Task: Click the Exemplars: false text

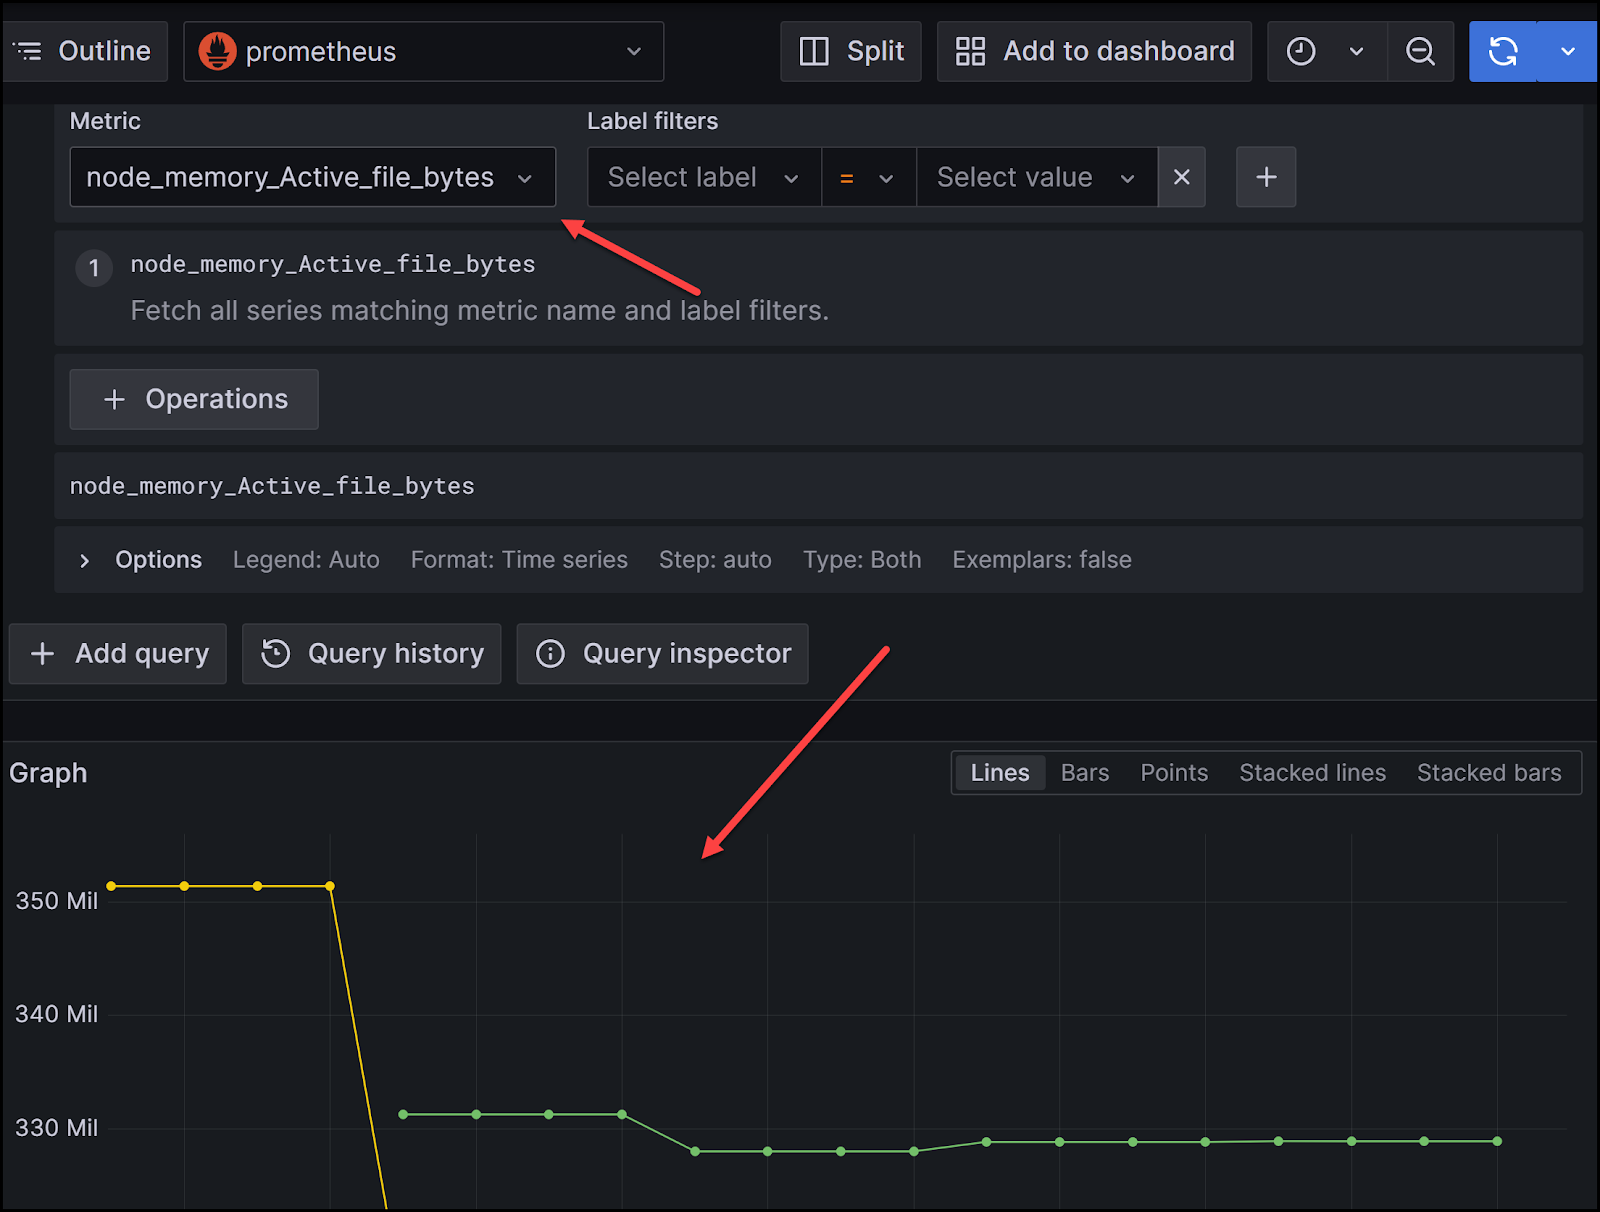Action: 1042,560
